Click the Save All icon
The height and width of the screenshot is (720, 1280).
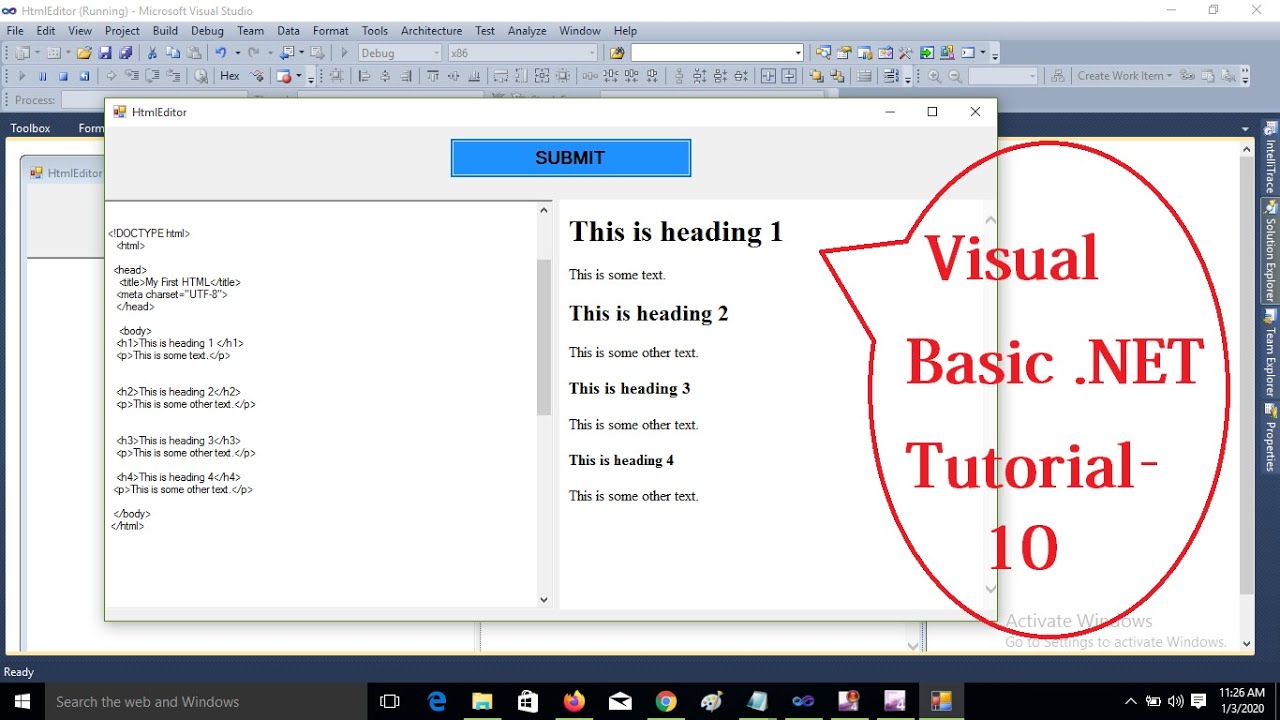[x=125, y=53]
